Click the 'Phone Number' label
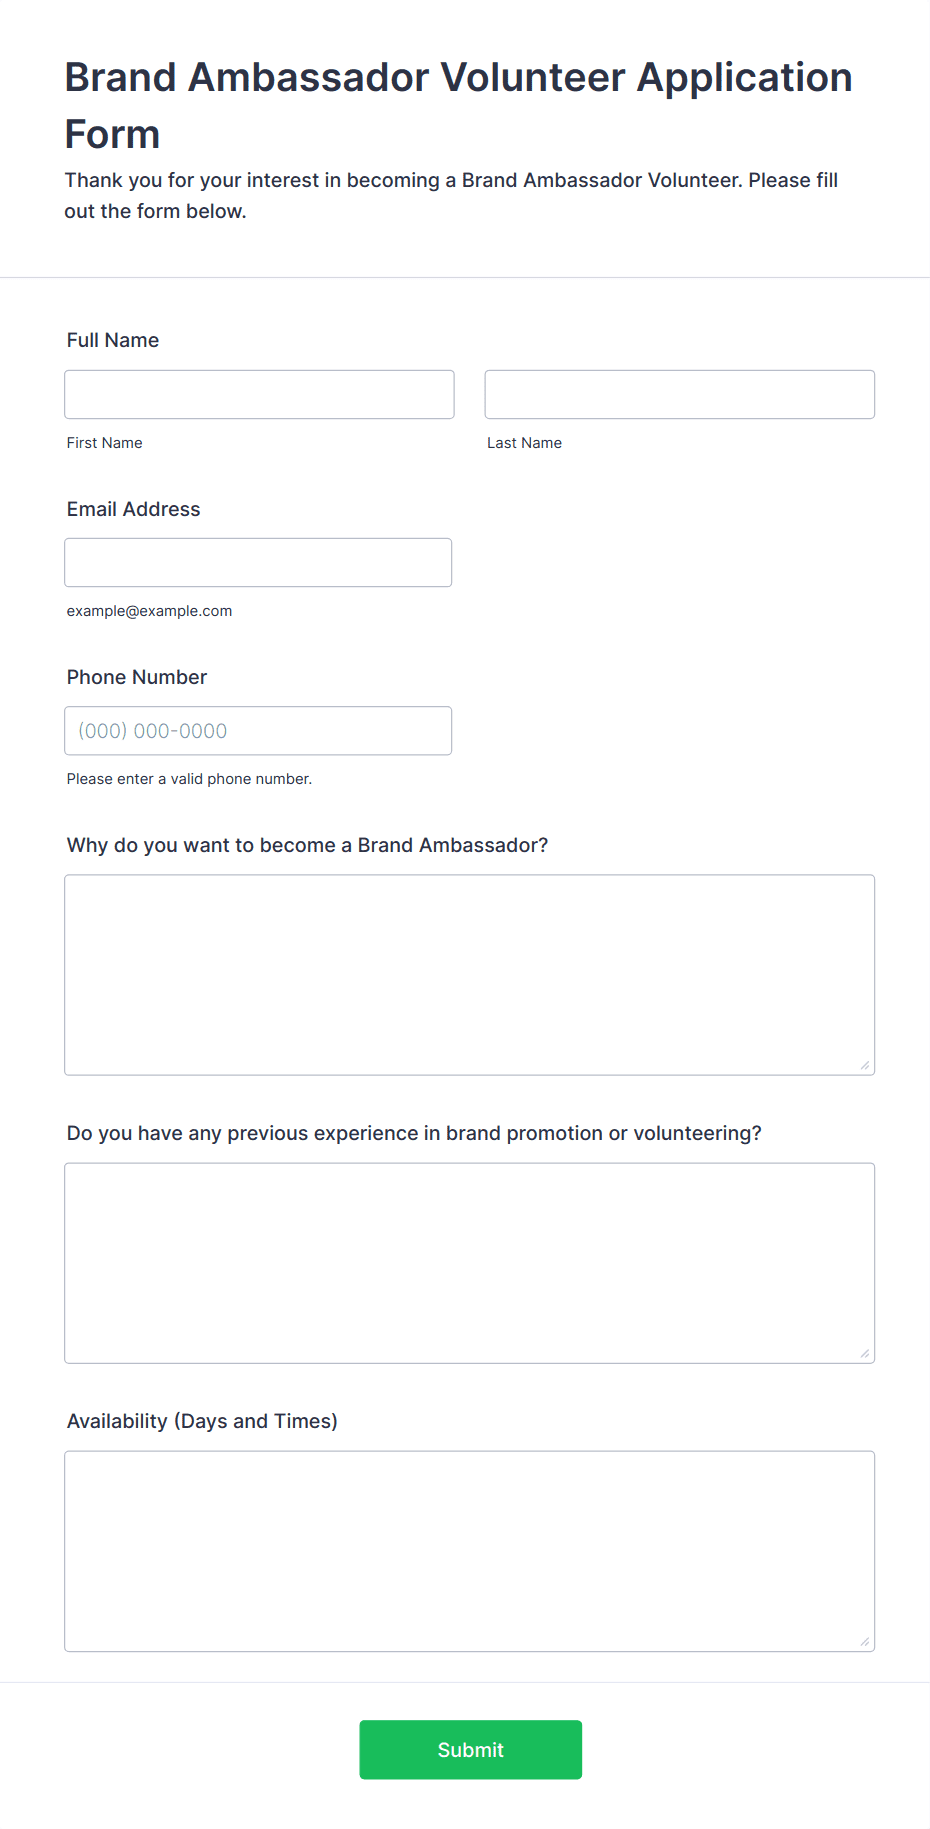 click(137, 677)
